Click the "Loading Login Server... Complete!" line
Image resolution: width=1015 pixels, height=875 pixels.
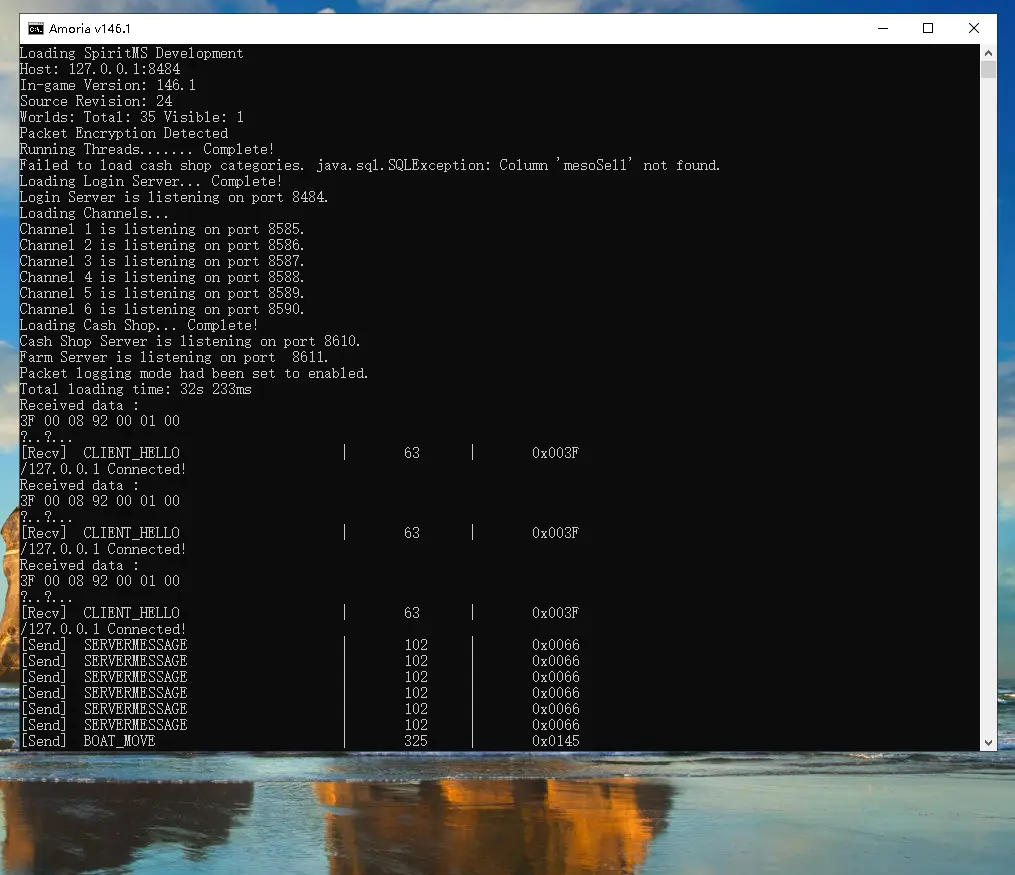click(151, 181)
